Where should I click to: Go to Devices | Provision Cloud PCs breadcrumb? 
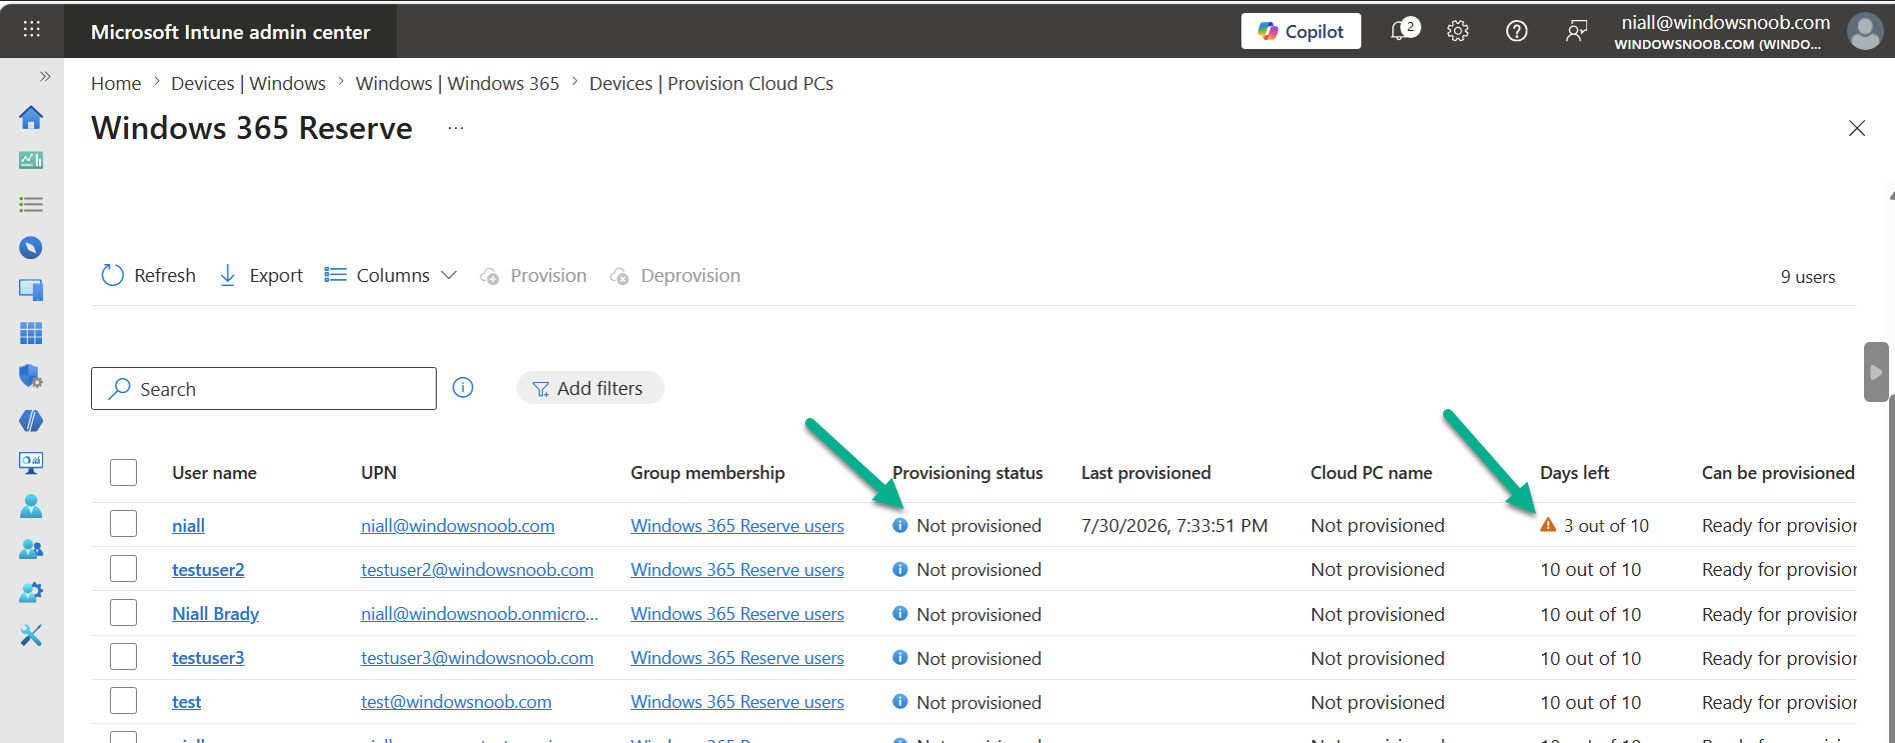click(x=711, y=84)
